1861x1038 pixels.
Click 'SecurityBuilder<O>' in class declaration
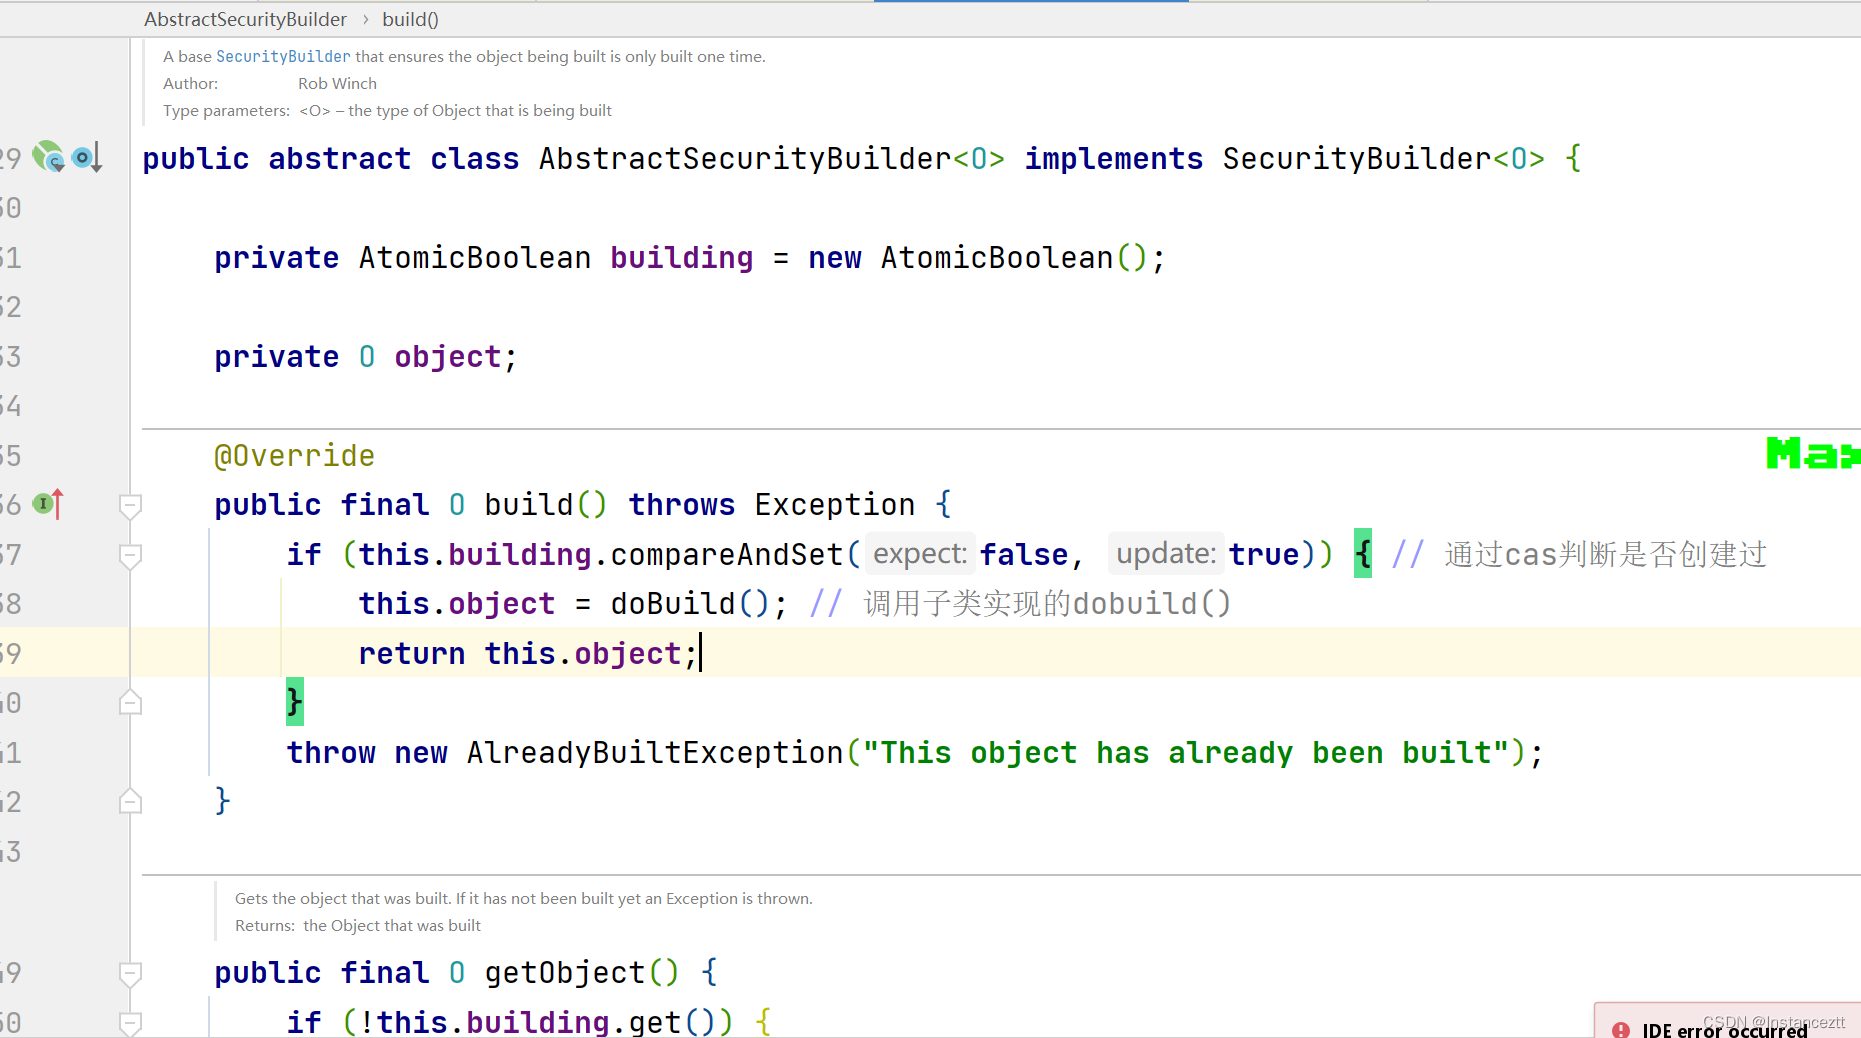point(1383,159)
